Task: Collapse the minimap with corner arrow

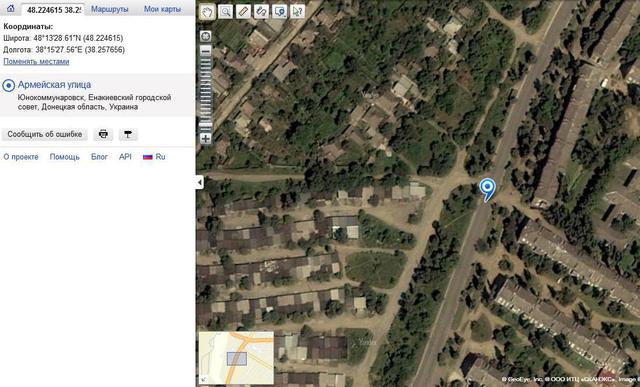Action: click(203, 380)
